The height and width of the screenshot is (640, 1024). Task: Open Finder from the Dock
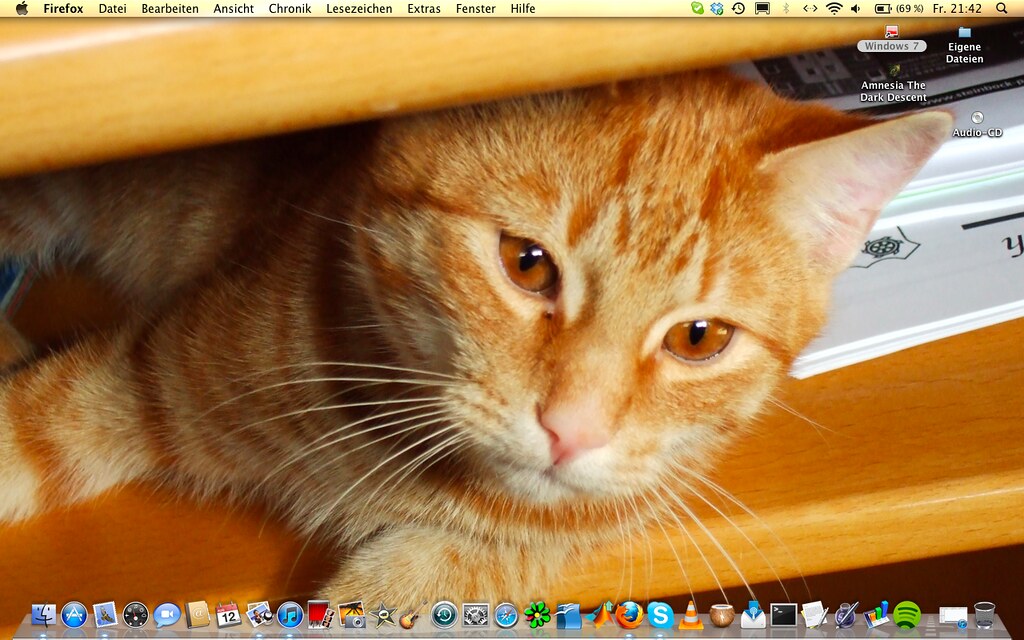[x=44, y=615]
